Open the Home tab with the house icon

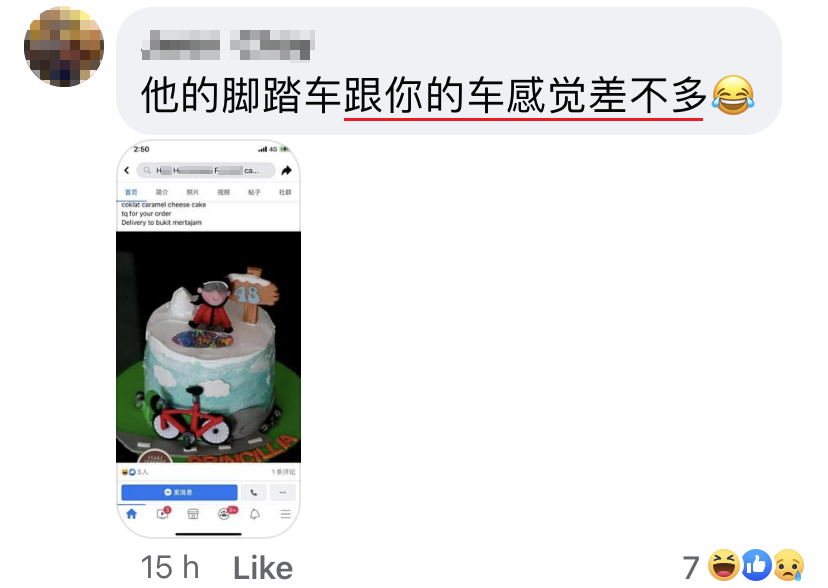[131, 514]
